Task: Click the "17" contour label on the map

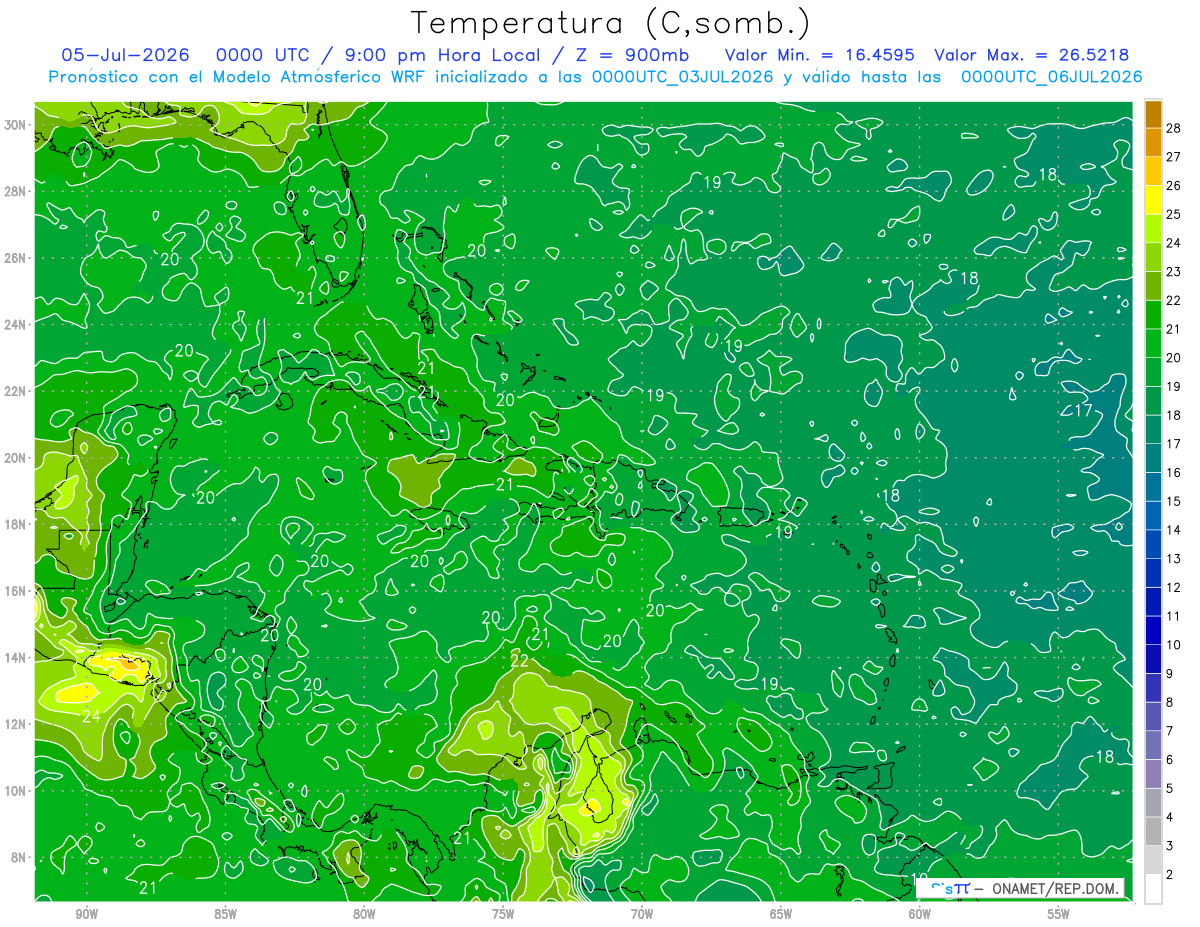Action: click(1083, 410)
